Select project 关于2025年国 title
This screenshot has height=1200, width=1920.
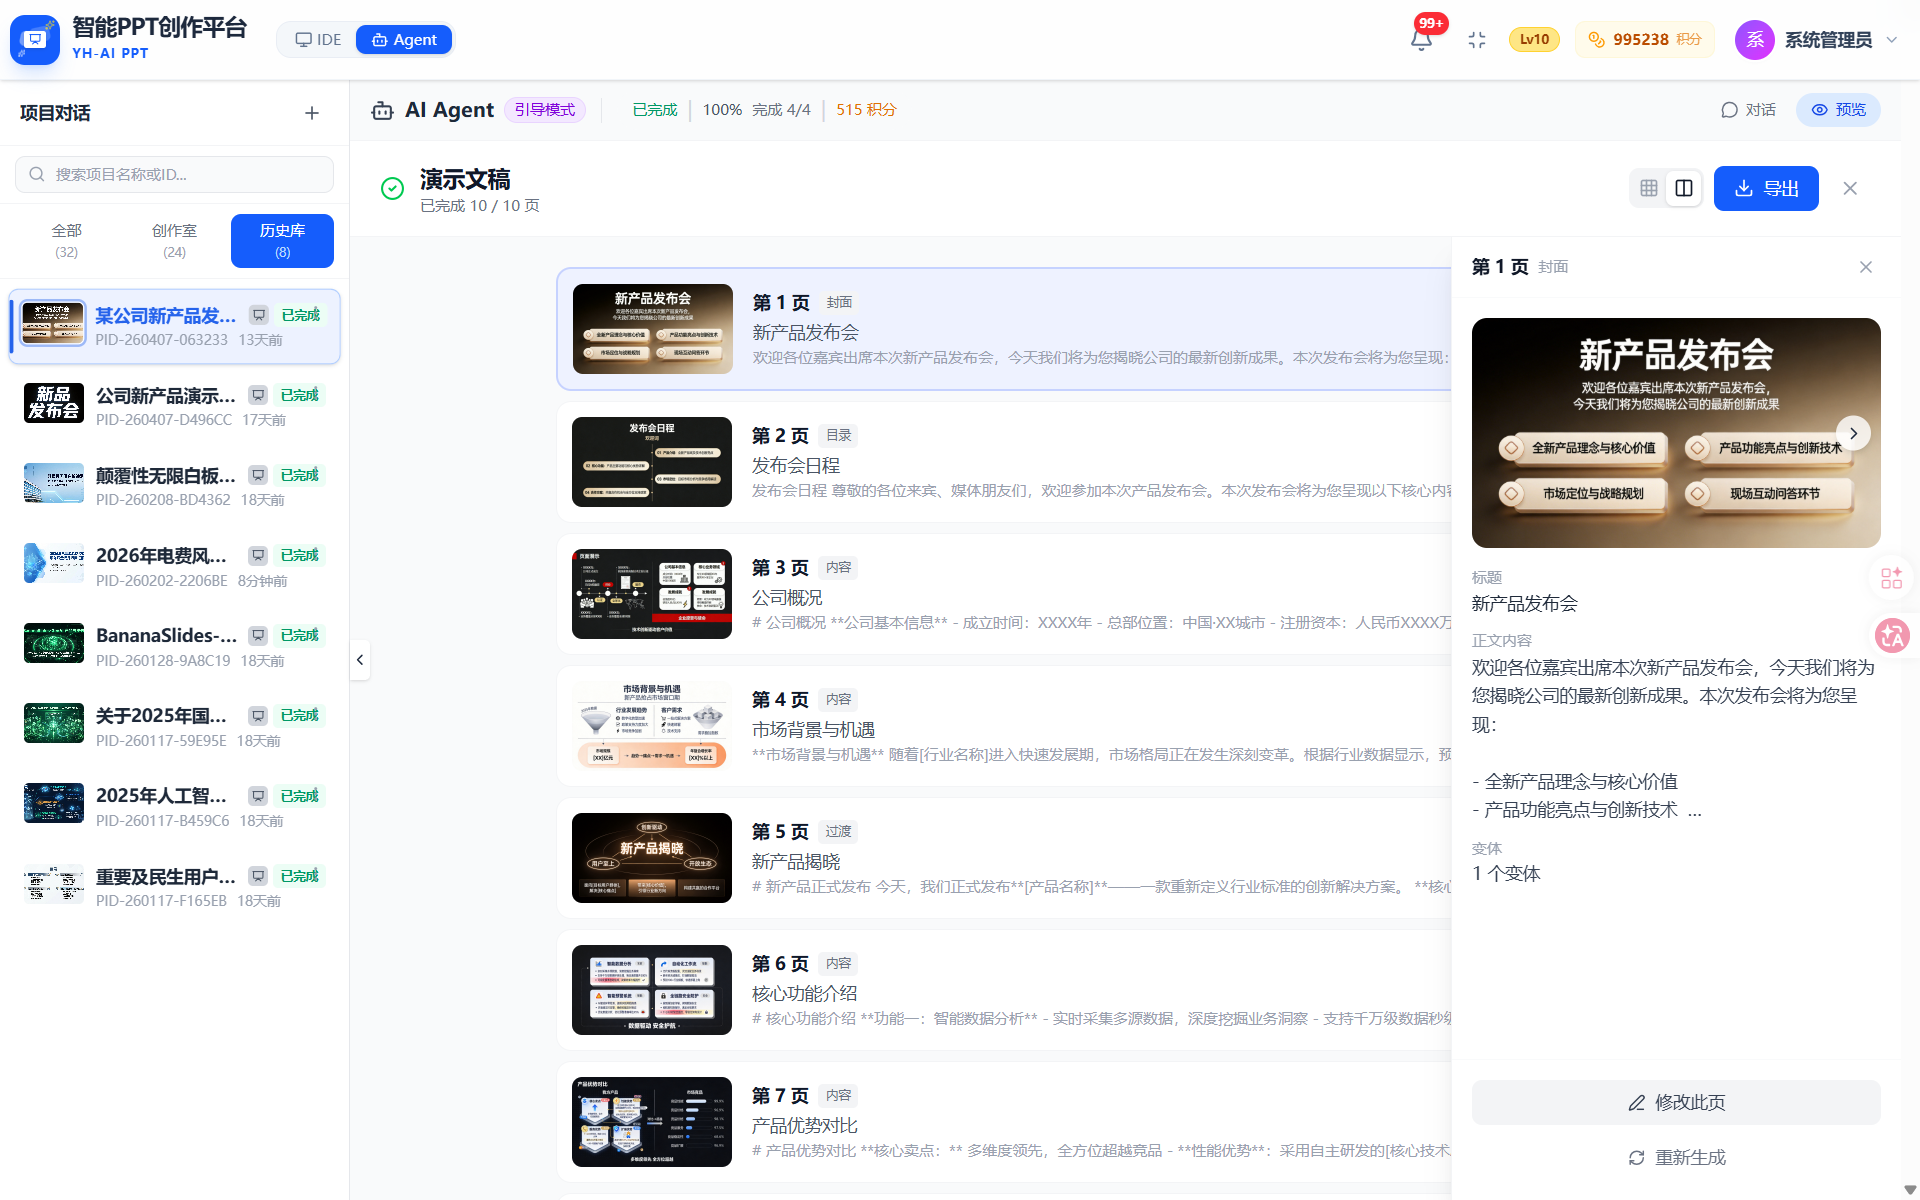pos(162,715)
